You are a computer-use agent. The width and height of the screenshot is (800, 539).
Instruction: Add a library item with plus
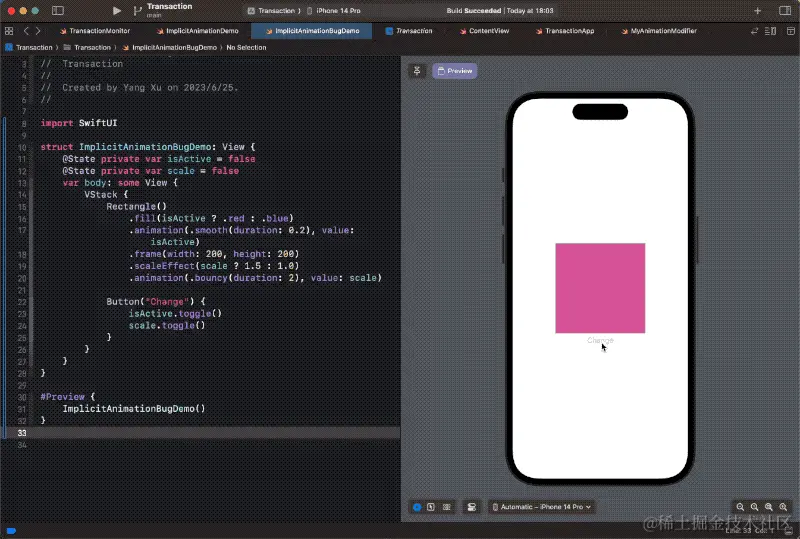click(x=758, y=10)
